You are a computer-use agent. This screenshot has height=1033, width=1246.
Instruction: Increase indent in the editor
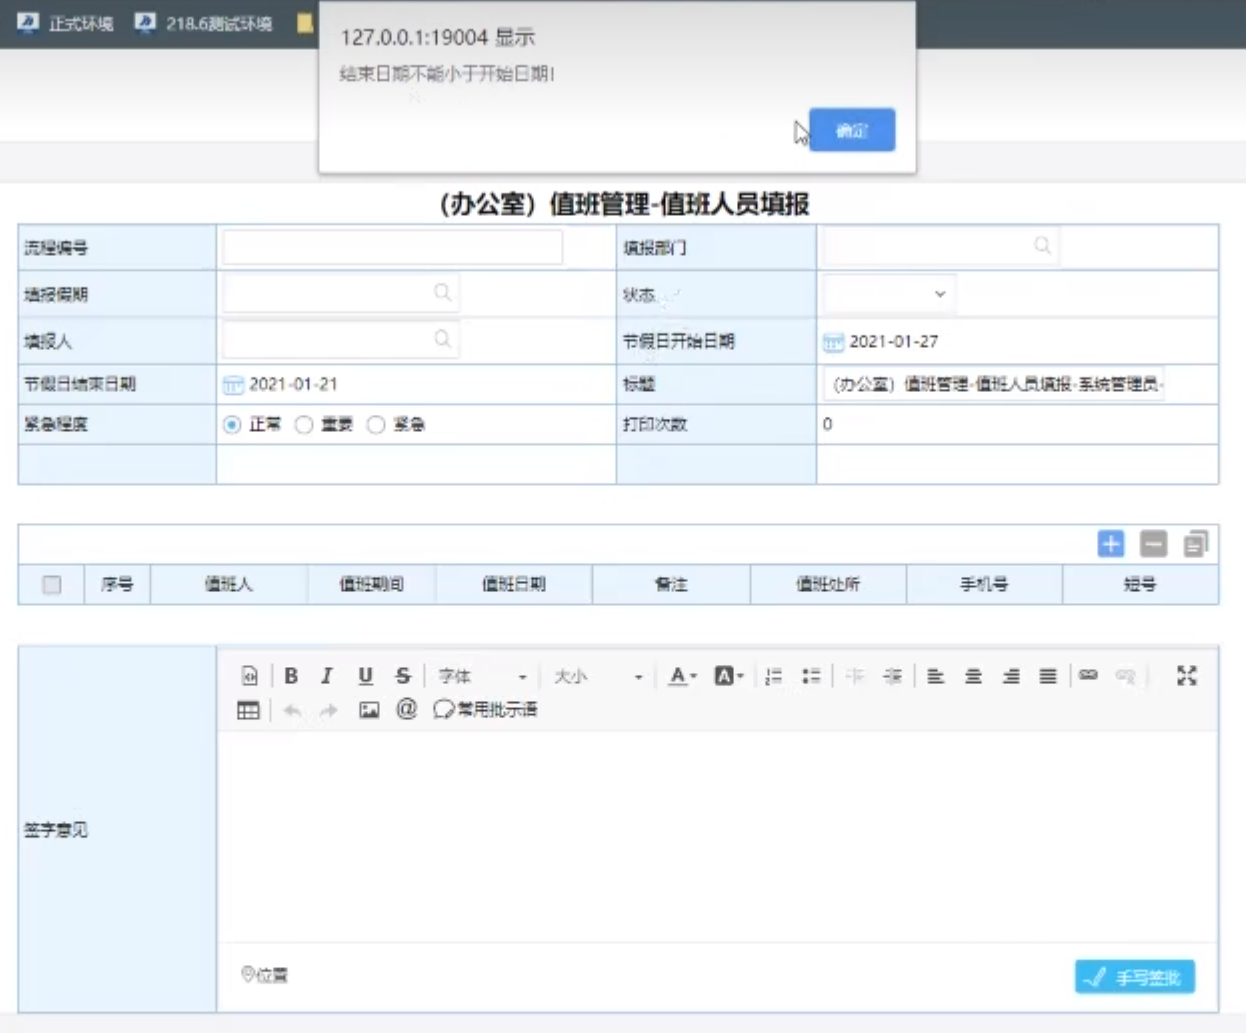(x=893, y=676)
